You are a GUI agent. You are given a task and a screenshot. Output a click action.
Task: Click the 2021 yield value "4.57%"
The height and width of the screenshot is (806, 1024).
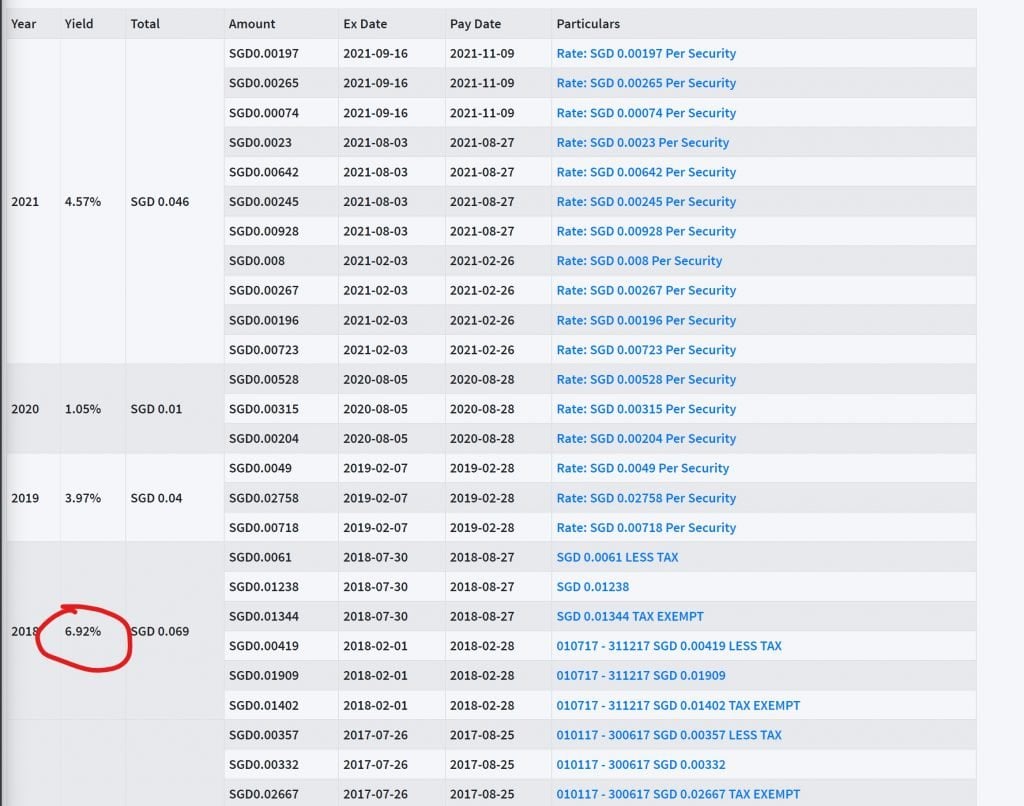tap(83, 202)
